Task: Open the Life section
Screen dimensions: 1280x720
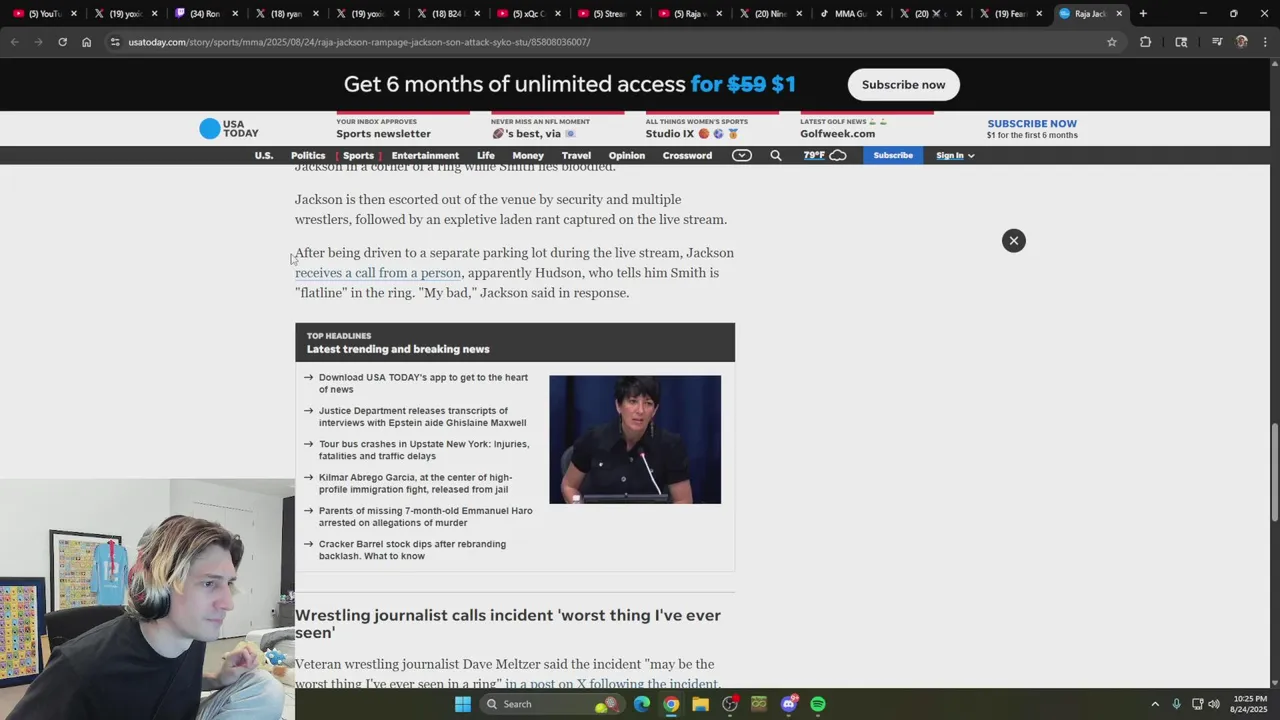Action: click(486, 155)
